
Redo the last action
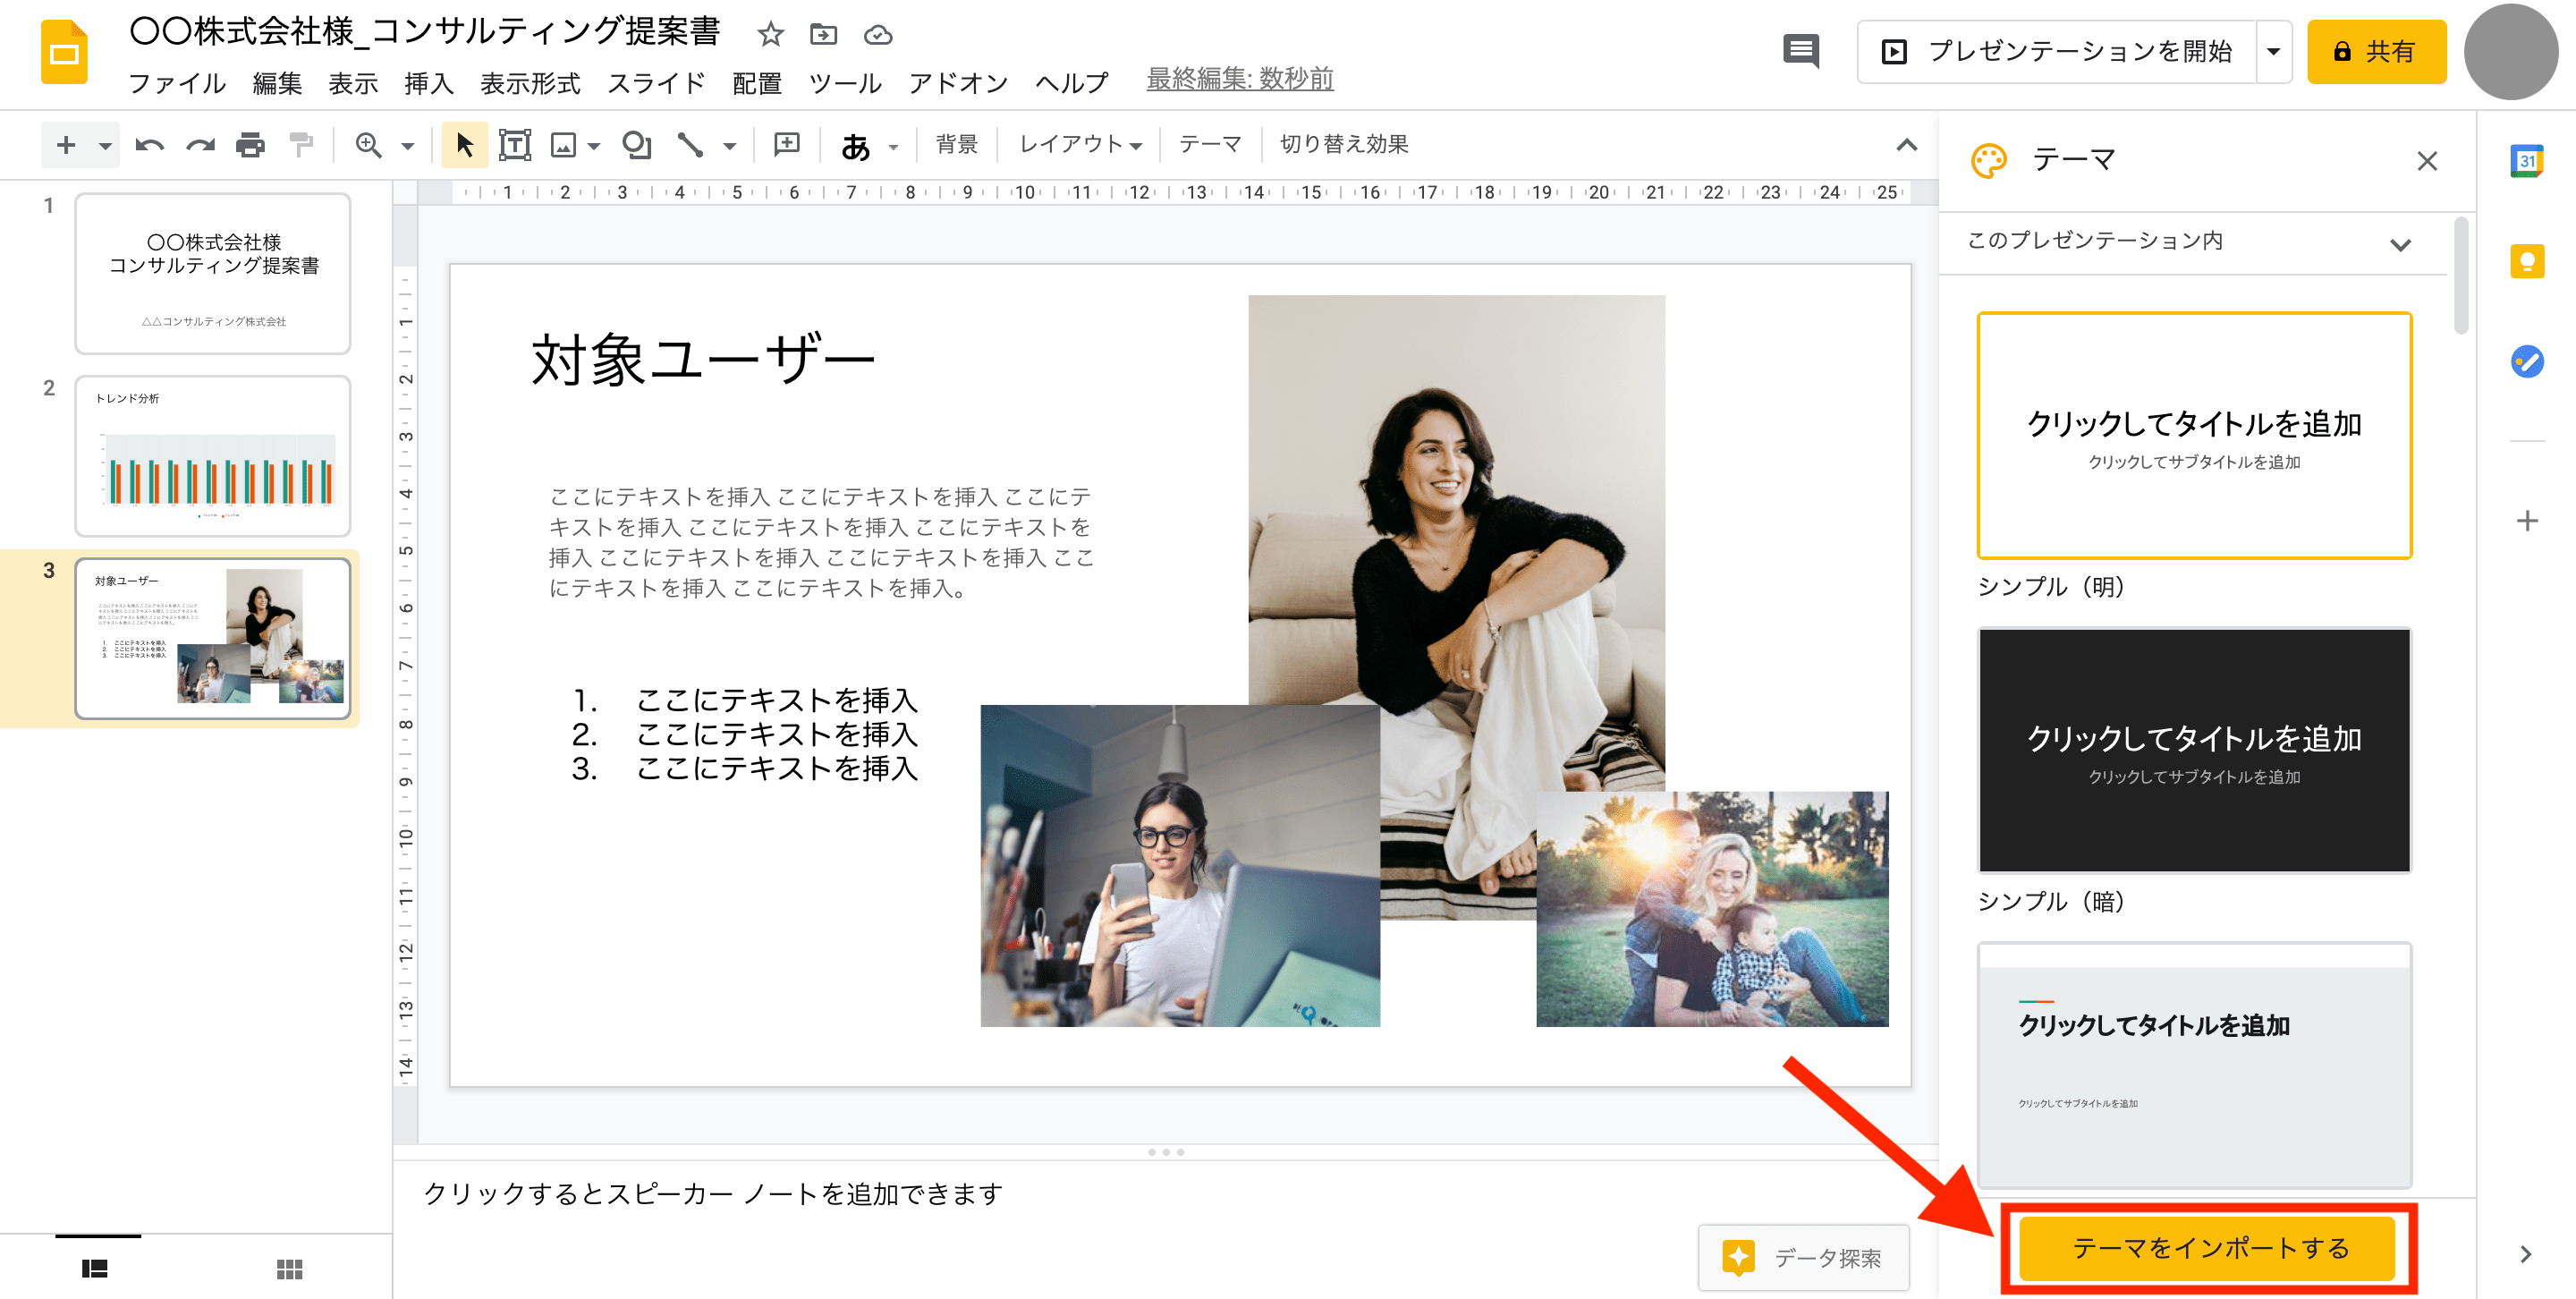pyautogui.click(x=200, y=146)
